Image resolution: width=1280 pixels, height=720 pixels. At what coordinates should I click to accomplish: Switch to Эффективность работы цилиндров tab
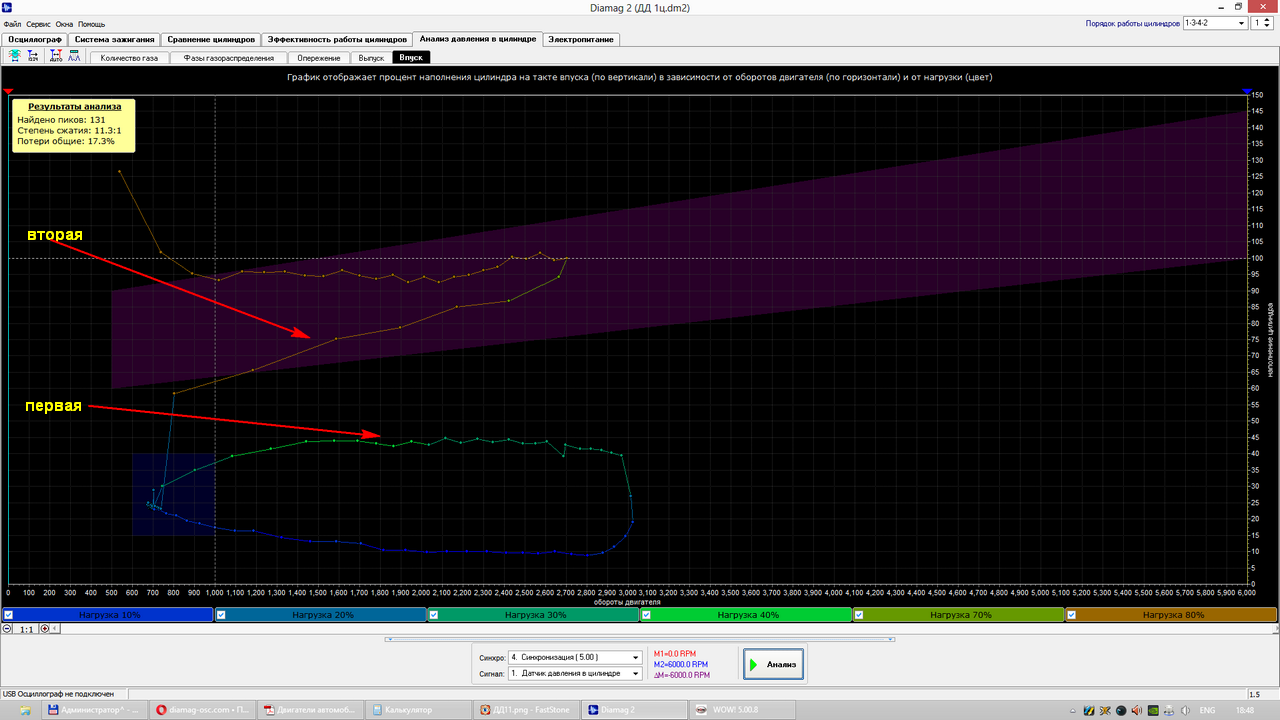coord(337,39)
